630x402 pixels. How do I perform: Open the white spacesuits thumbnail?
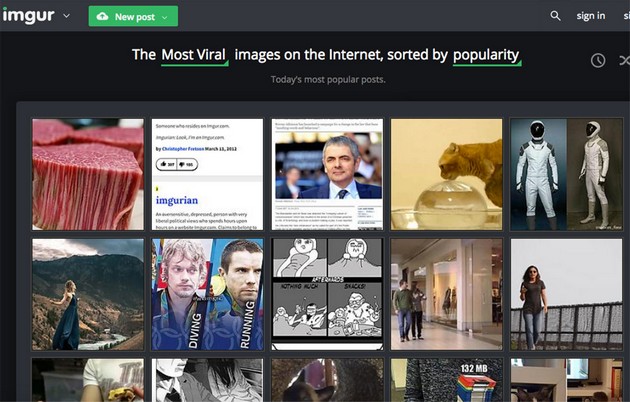pyautogui.click(x=567, y=174)
